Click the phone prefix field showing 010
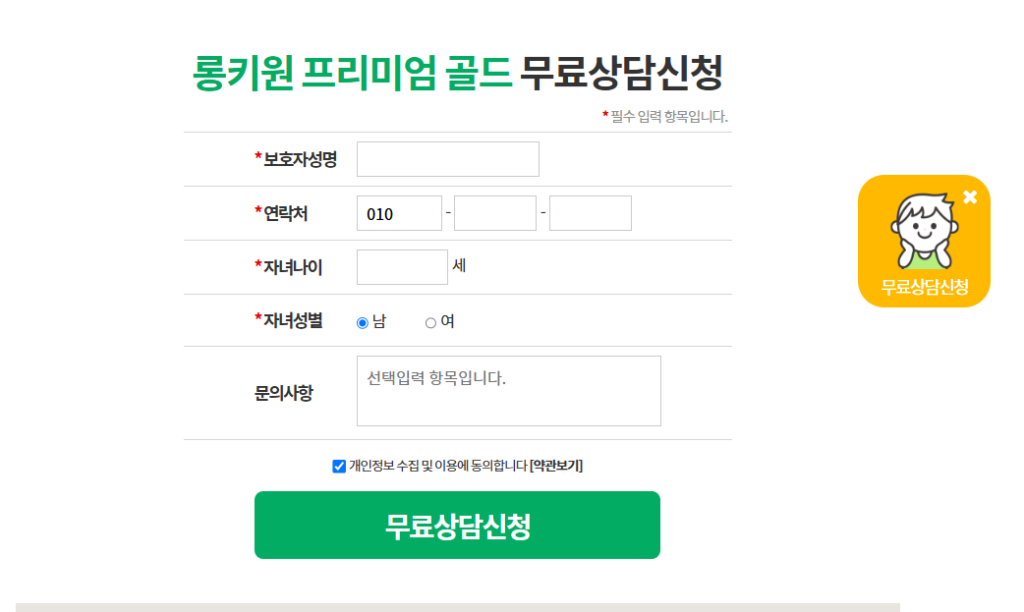The height and width of the screenshot is (612, 1024). pyautogui.click(x=399, y=214)
